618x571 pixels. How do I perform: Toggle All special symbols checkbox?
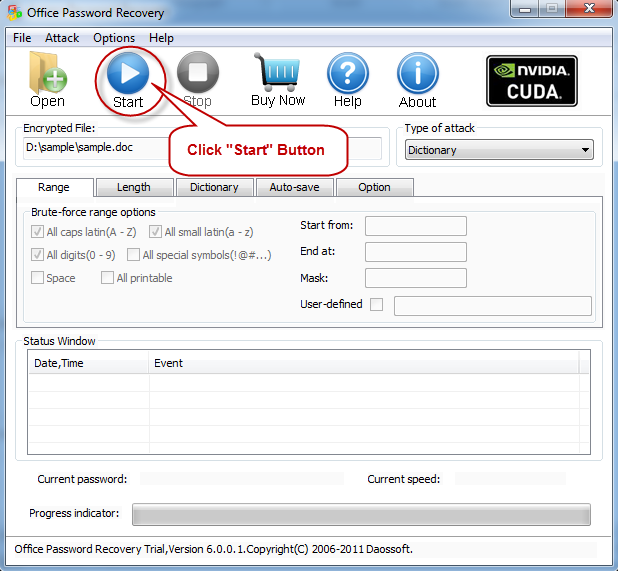click(133, 255)
